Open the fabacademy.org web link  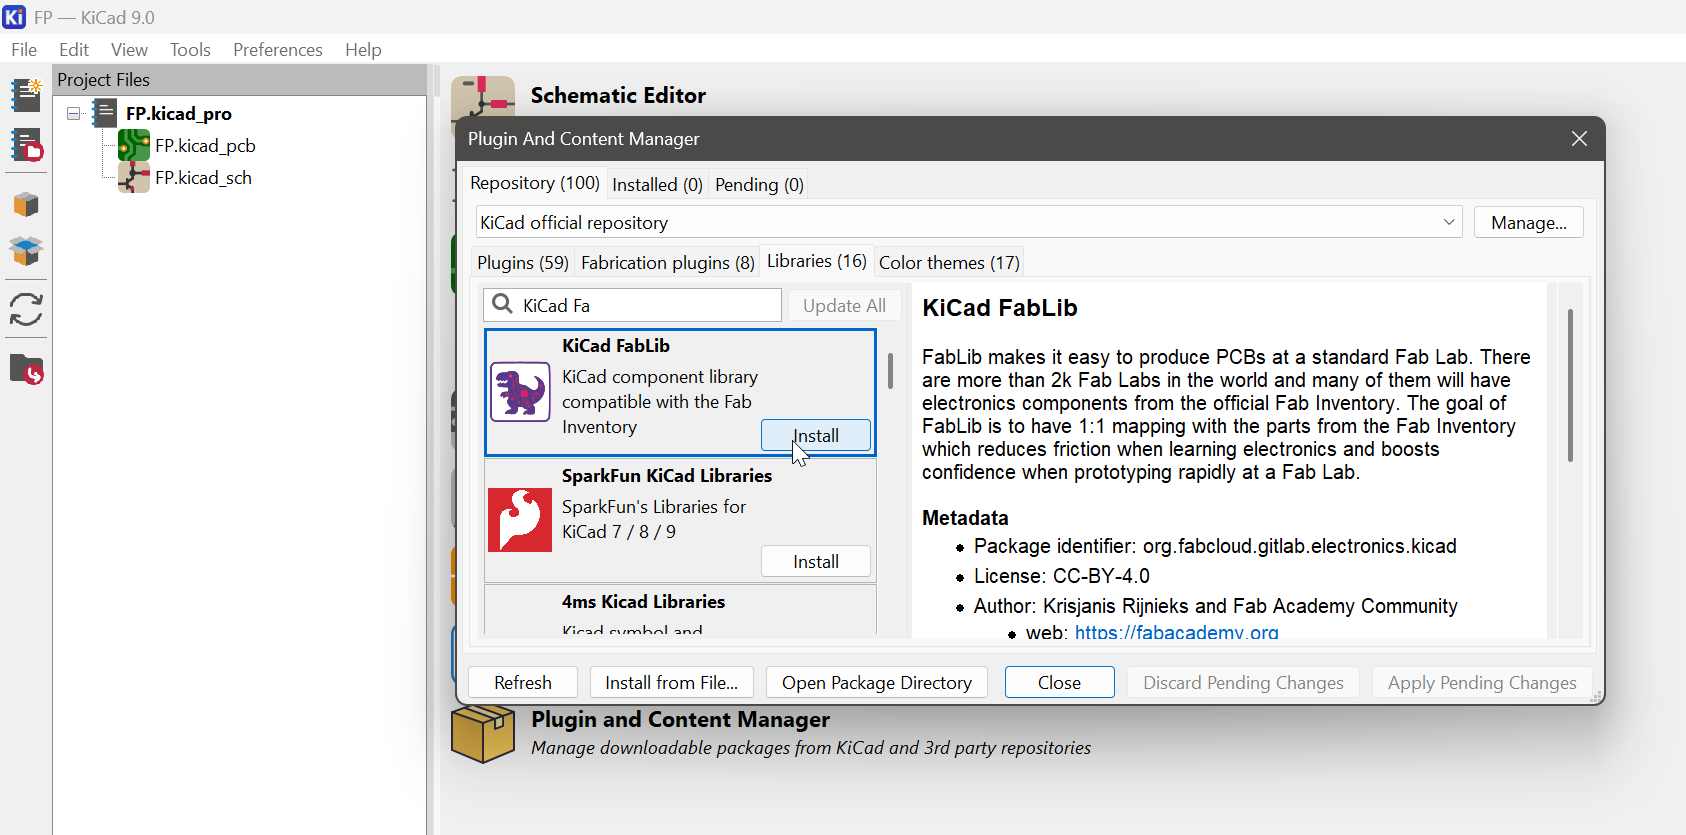(x=1176, y=632)
